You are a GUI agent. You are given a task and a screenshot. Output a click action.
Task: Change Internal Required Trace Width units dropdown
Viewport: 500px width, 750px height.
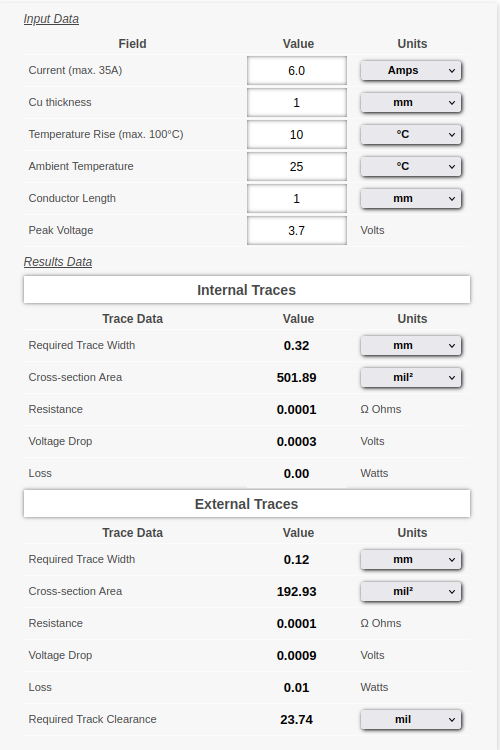point(411,345)
